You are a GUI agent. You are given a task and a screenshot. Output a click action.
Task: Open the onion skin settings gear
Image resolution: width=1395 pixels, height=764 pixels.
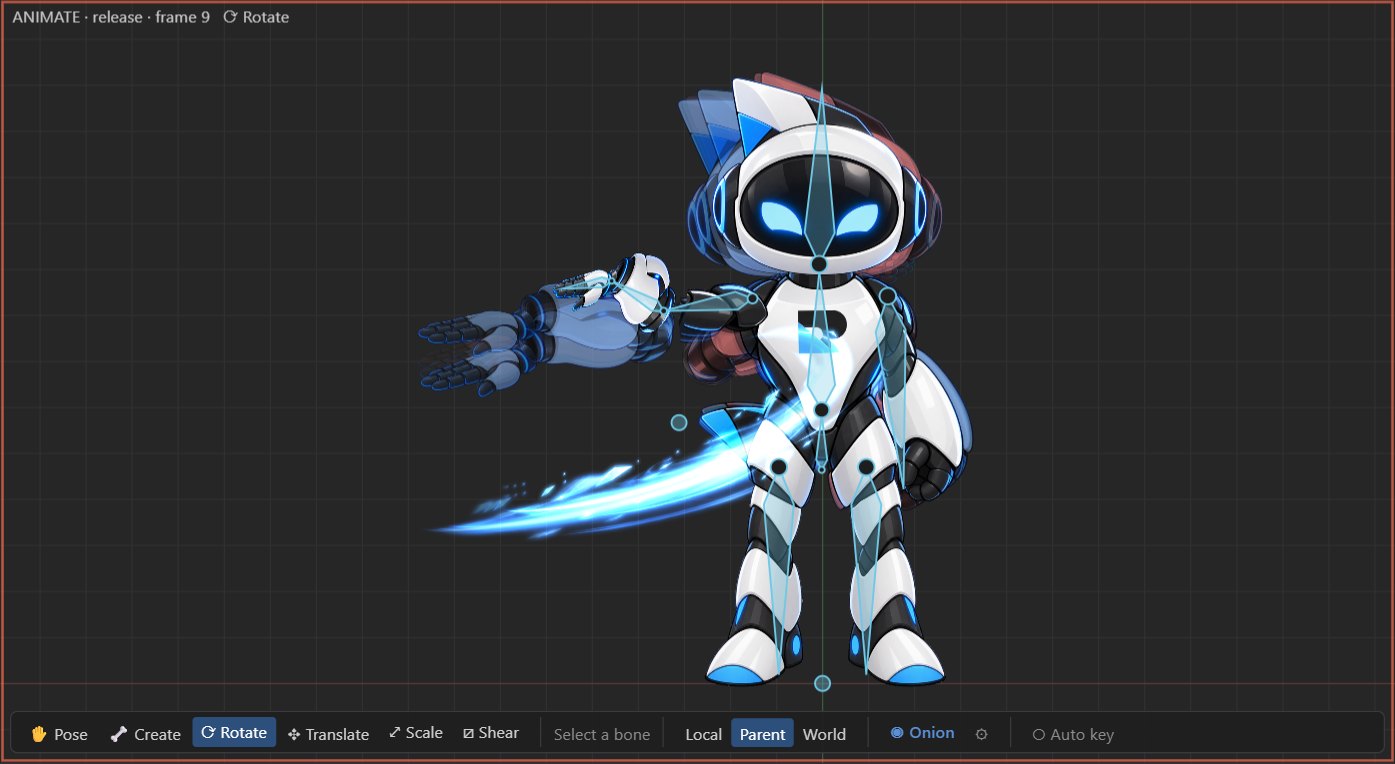click(981, 734)
